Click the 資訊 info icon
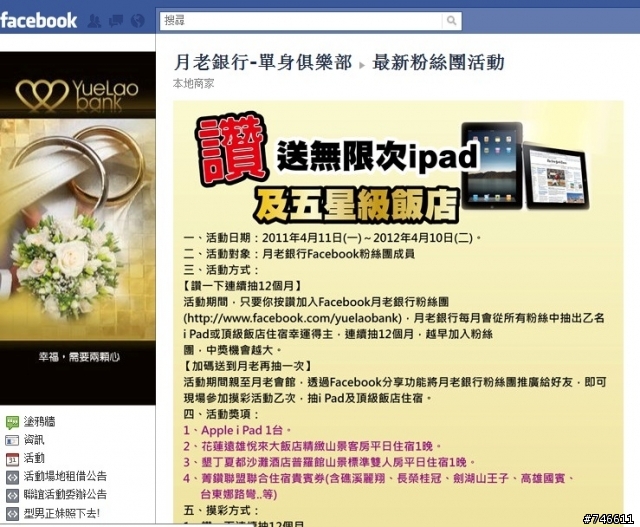The image size is (640, 527). coord(12,440)
